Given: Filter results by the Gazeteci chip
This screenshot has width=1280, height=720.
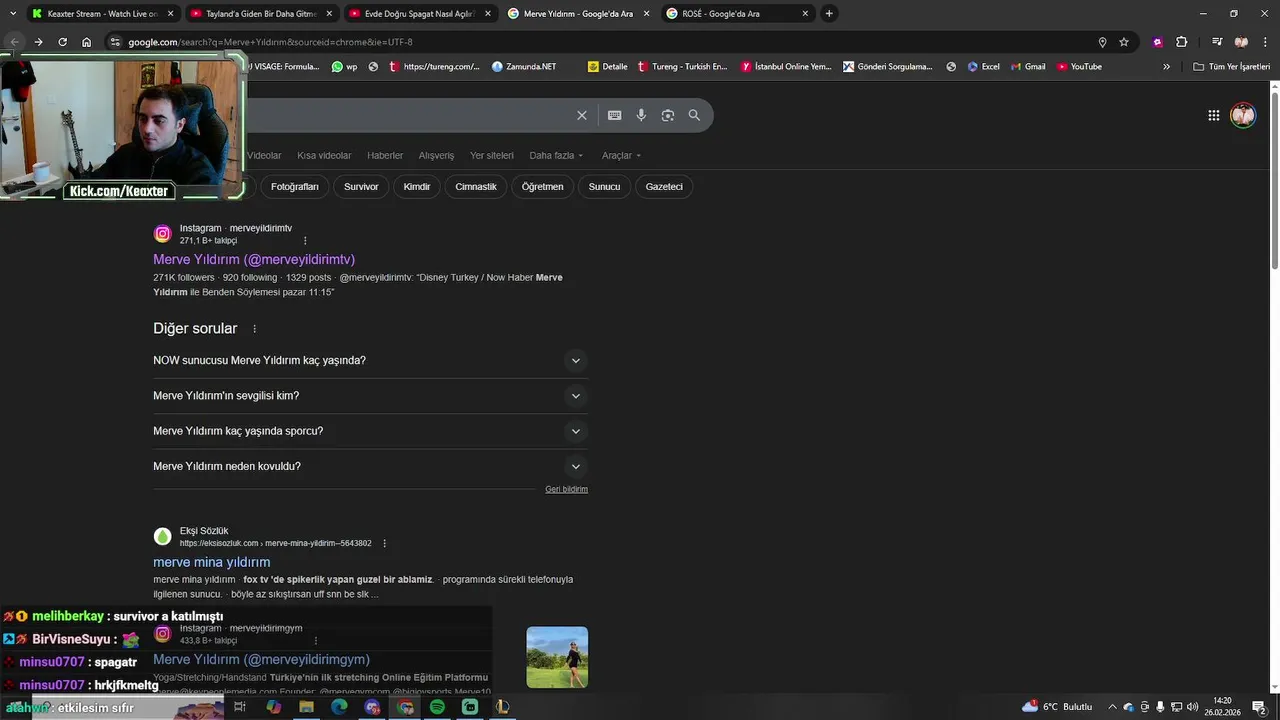Looking at the screenshot, I should [664, 187].
